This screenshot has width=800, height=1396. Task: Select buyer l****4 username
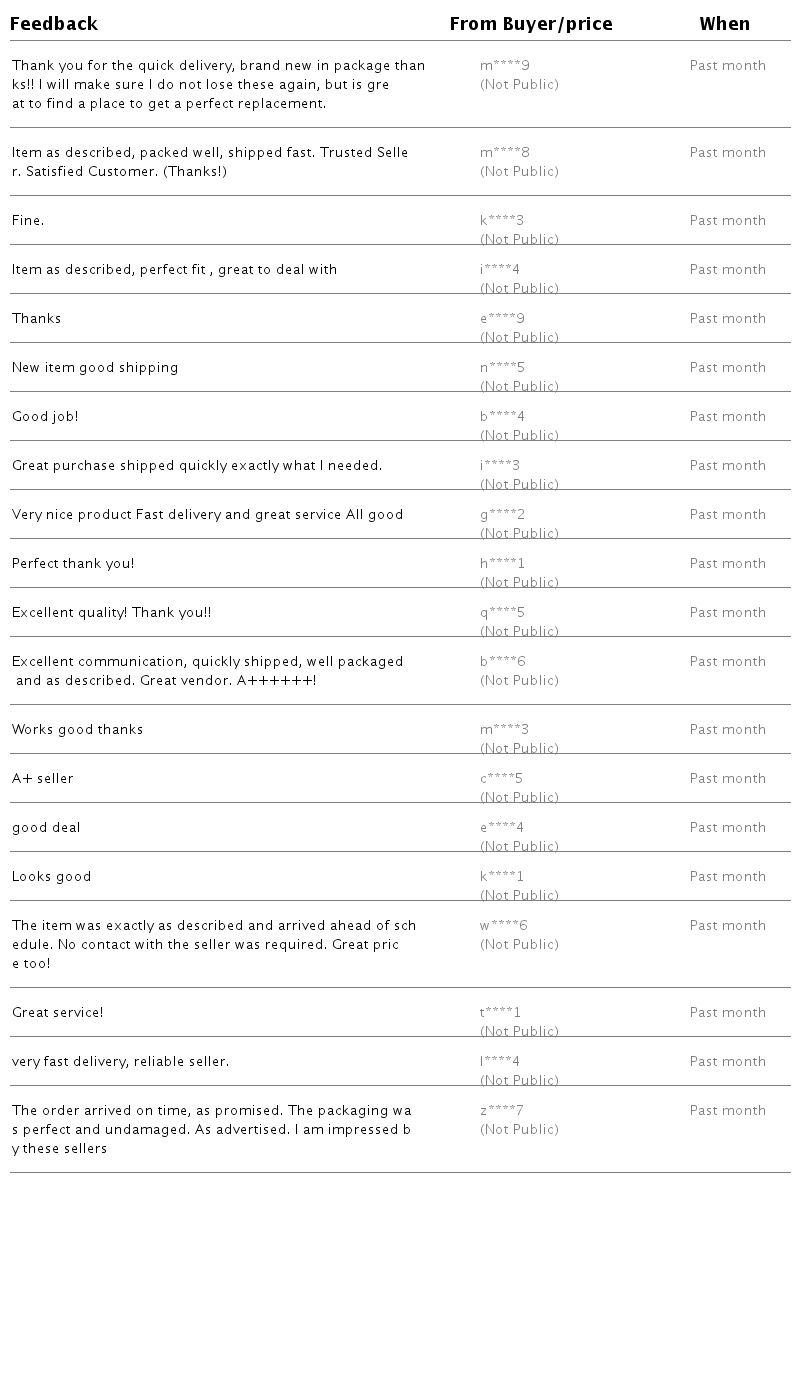point(500,1062)
